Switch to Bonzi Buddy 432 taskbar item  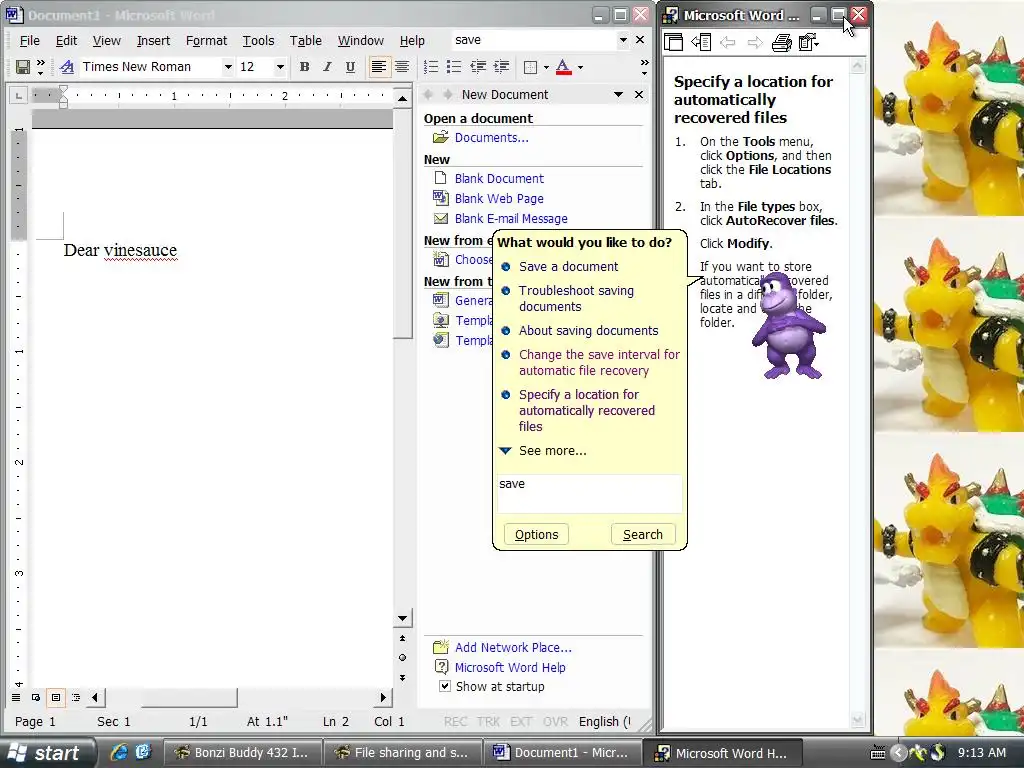pos(242,753)
